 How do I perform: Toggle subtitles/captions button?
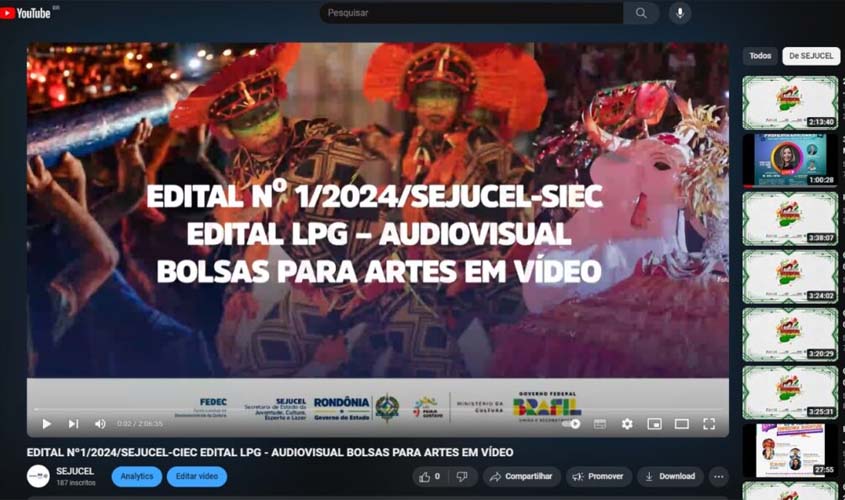pos(600,424)
